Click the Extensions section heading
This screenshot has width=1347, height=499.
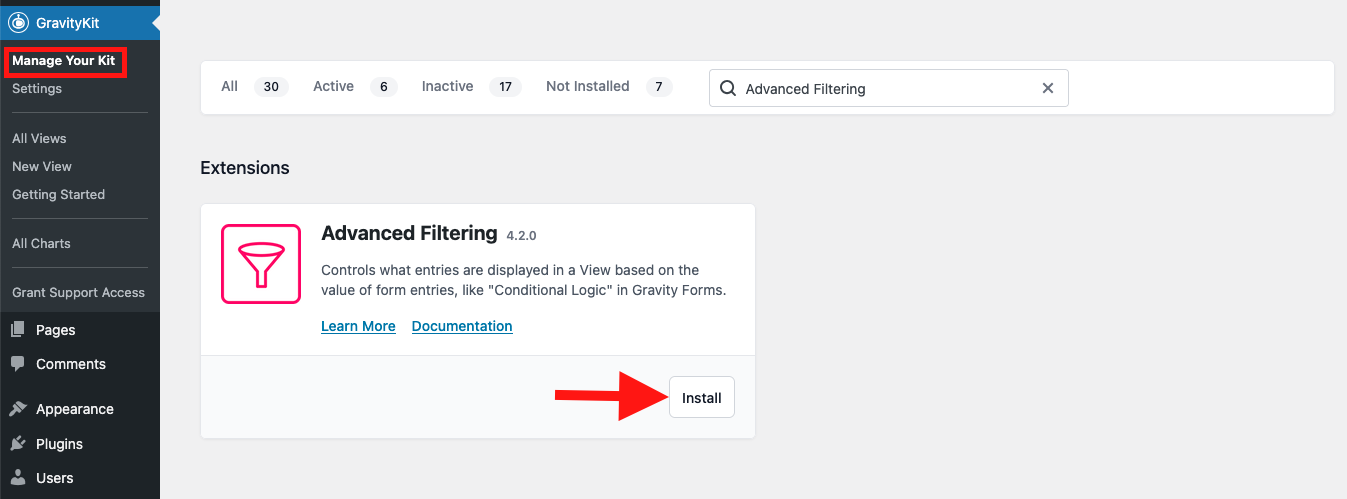tap(245, 168)
